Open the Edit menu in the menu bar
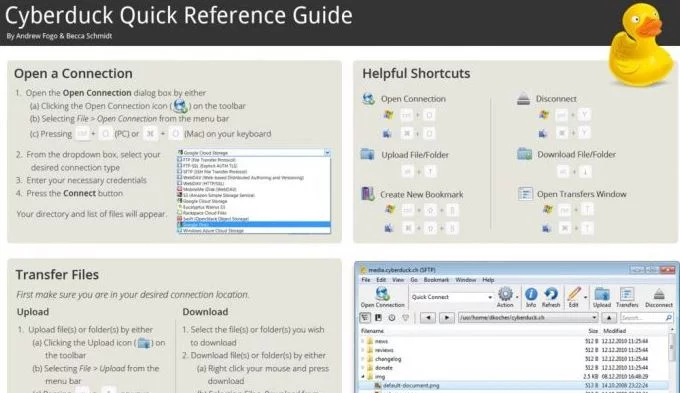 tap(381, 280)
